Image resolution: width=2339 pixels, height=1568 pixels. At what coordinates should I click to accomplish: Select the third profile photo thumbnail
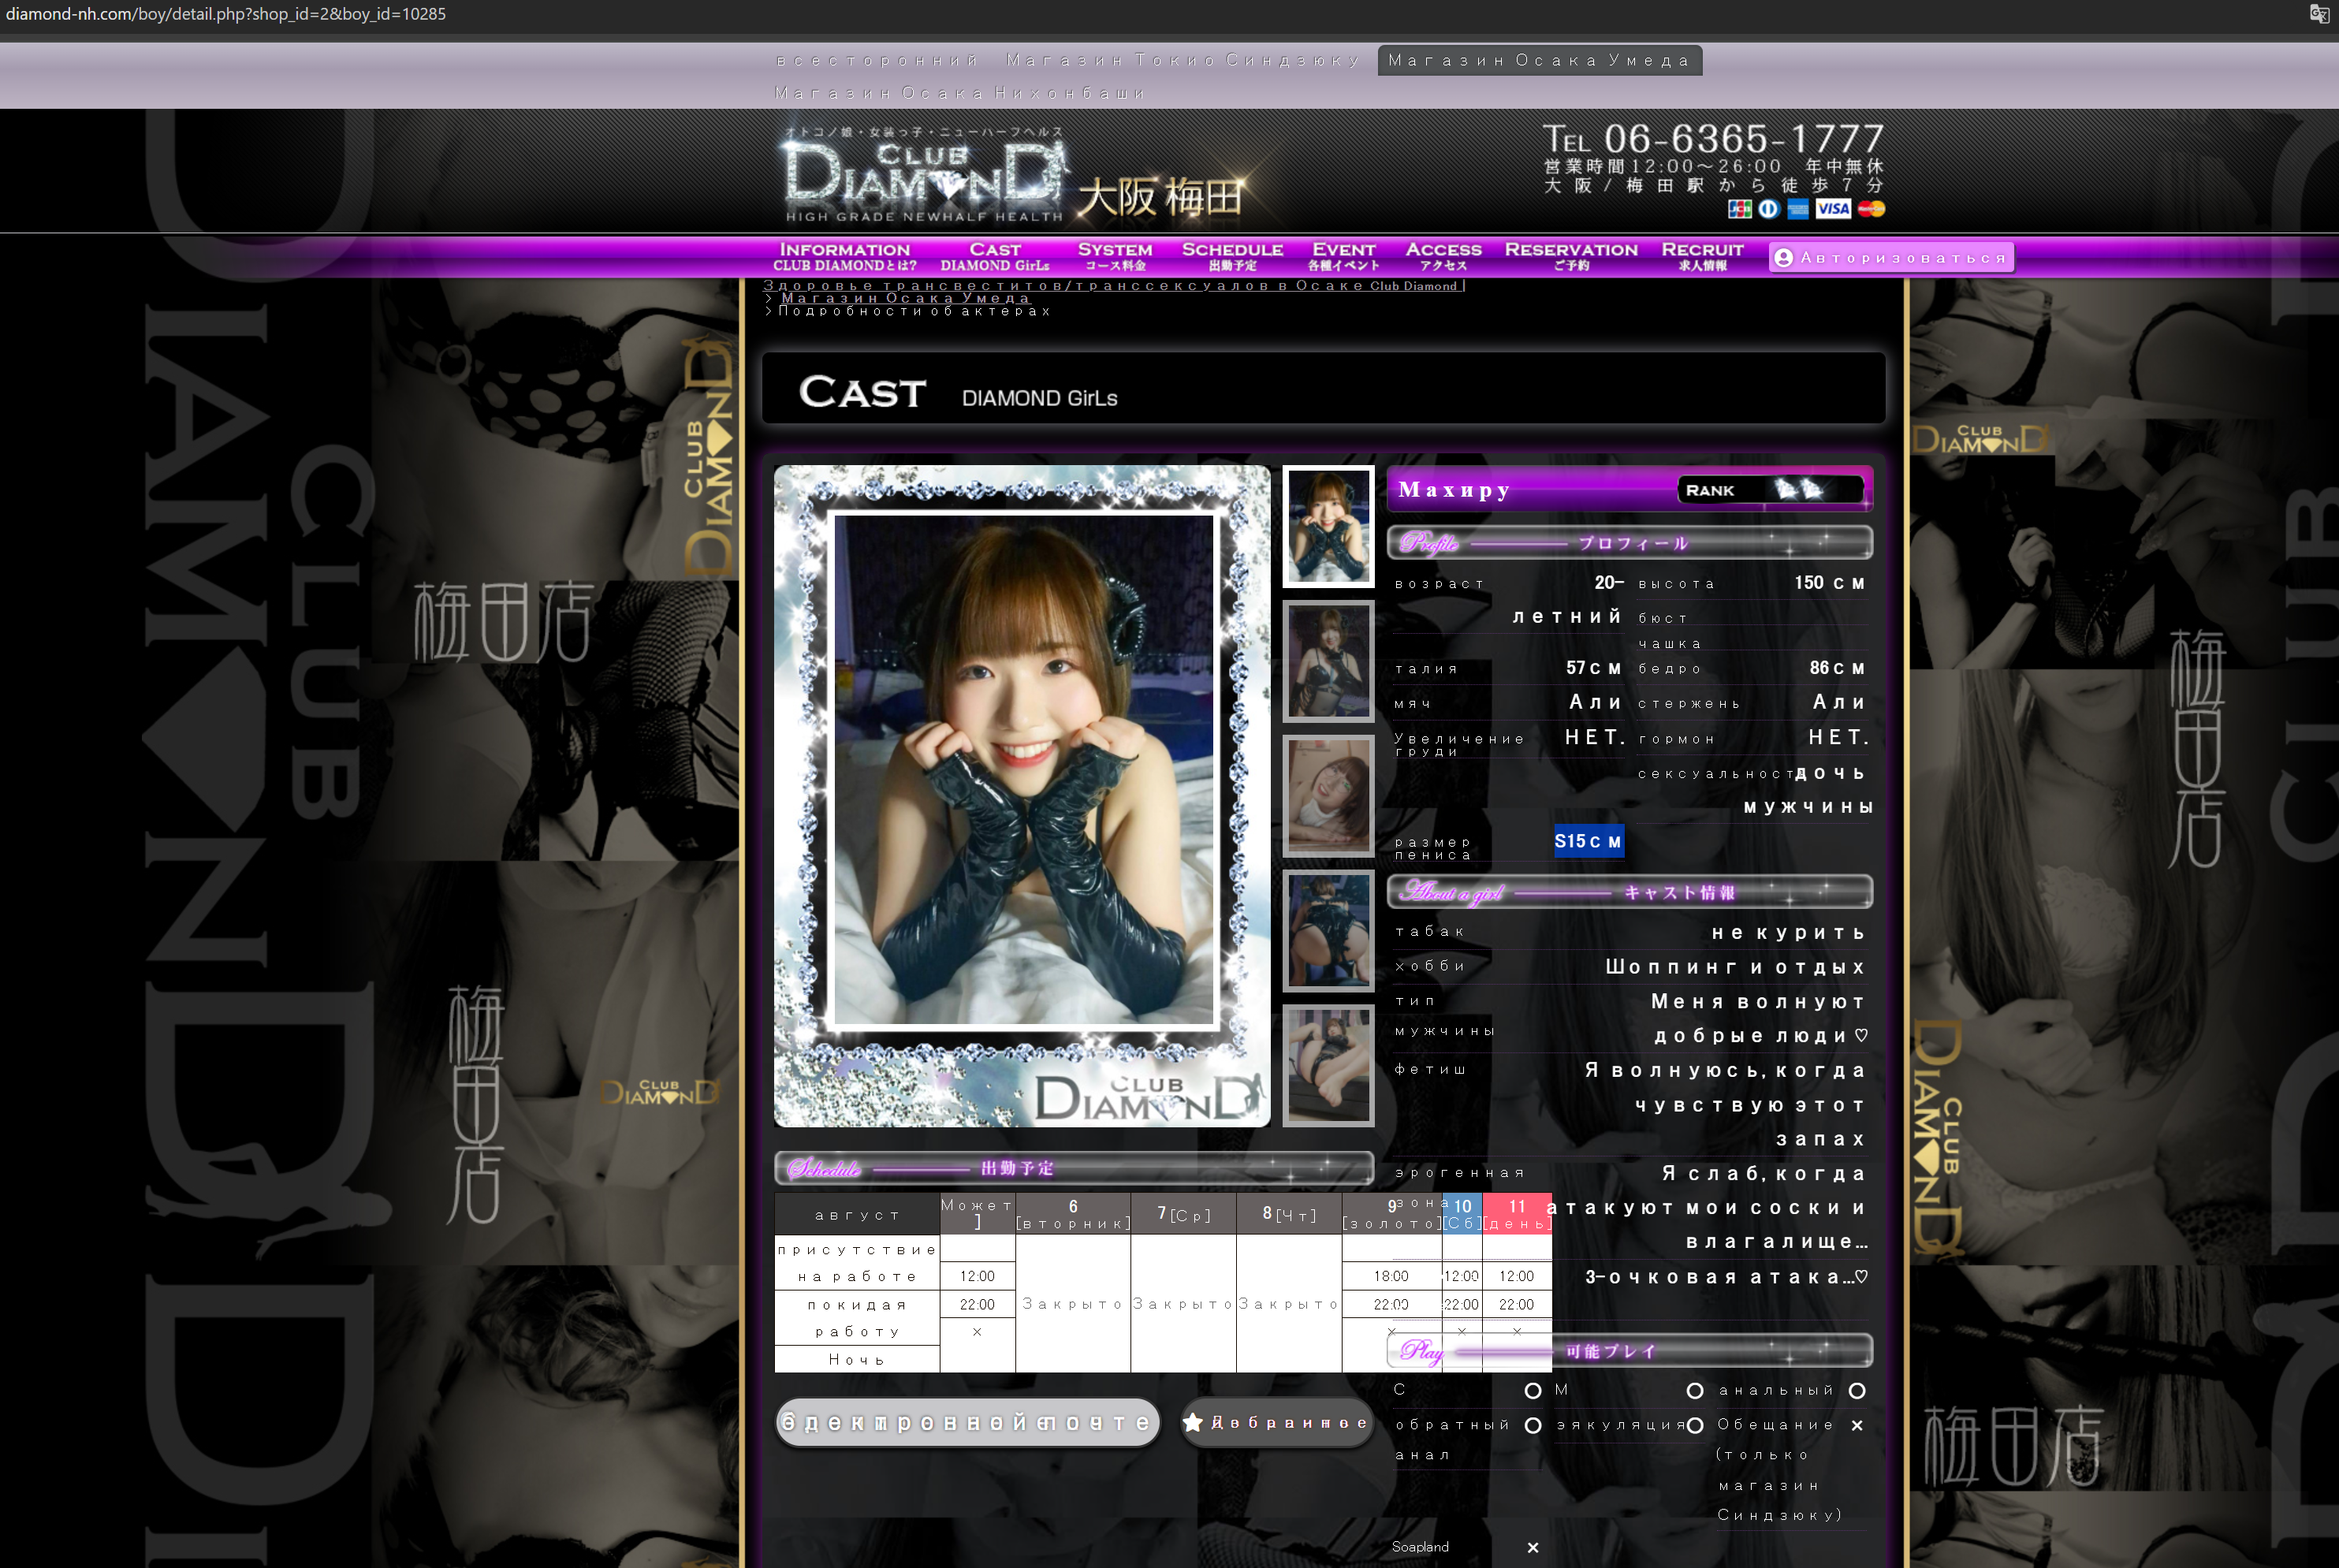click(1328, 796)
